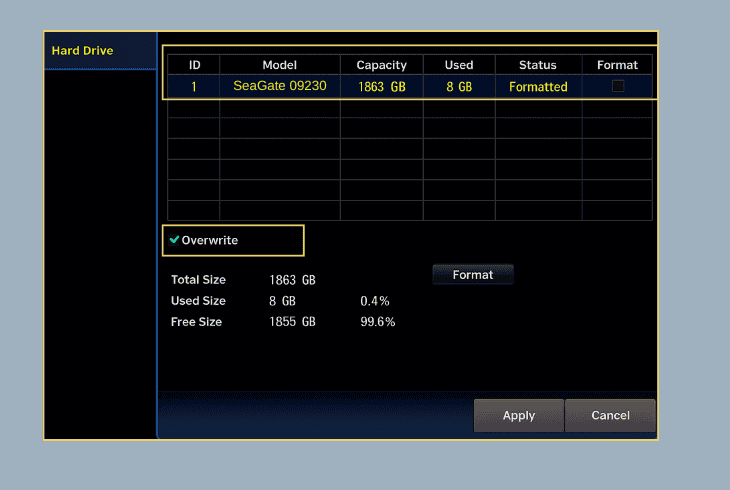Select the Format column header
Screen dimensions: 730x490
[617, 65]
